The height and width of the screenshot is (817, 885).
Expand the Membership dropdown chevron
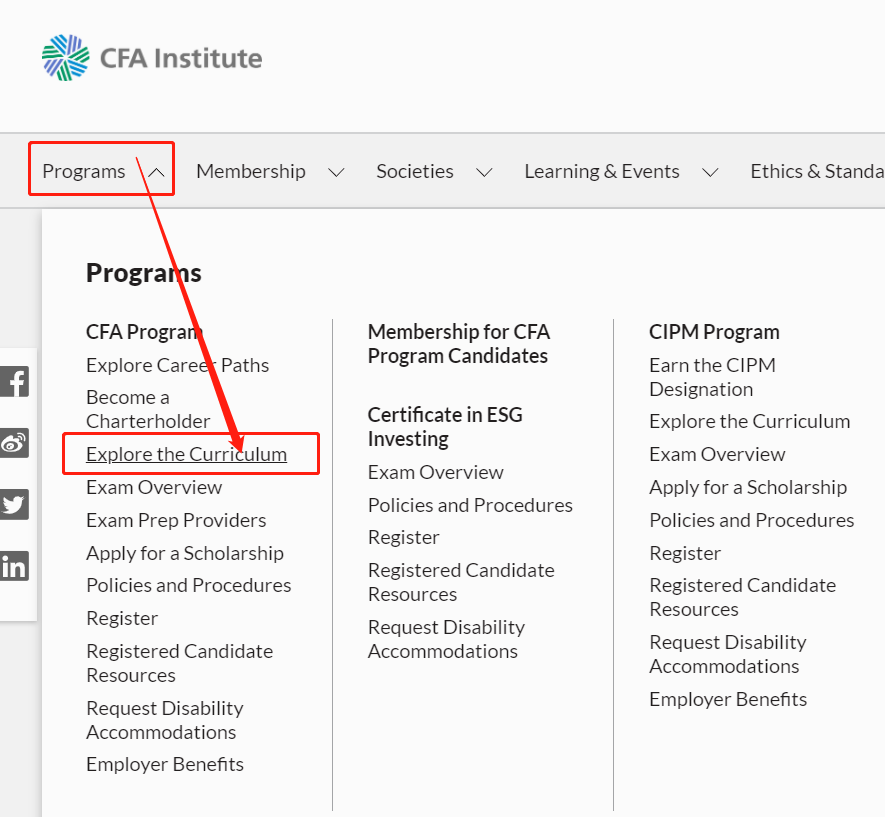[336, 172]
